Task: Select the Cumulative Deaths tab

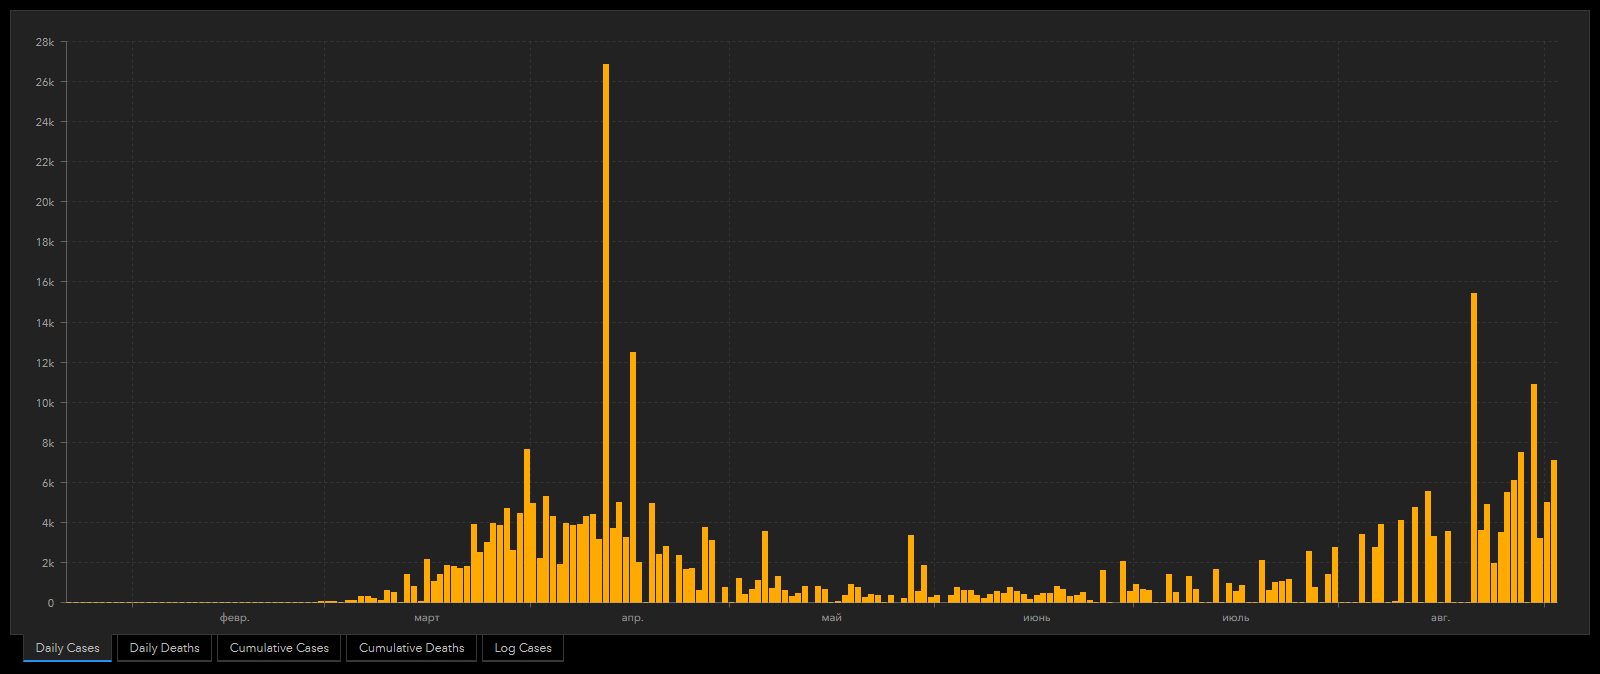Action: (x=411, y=648)
